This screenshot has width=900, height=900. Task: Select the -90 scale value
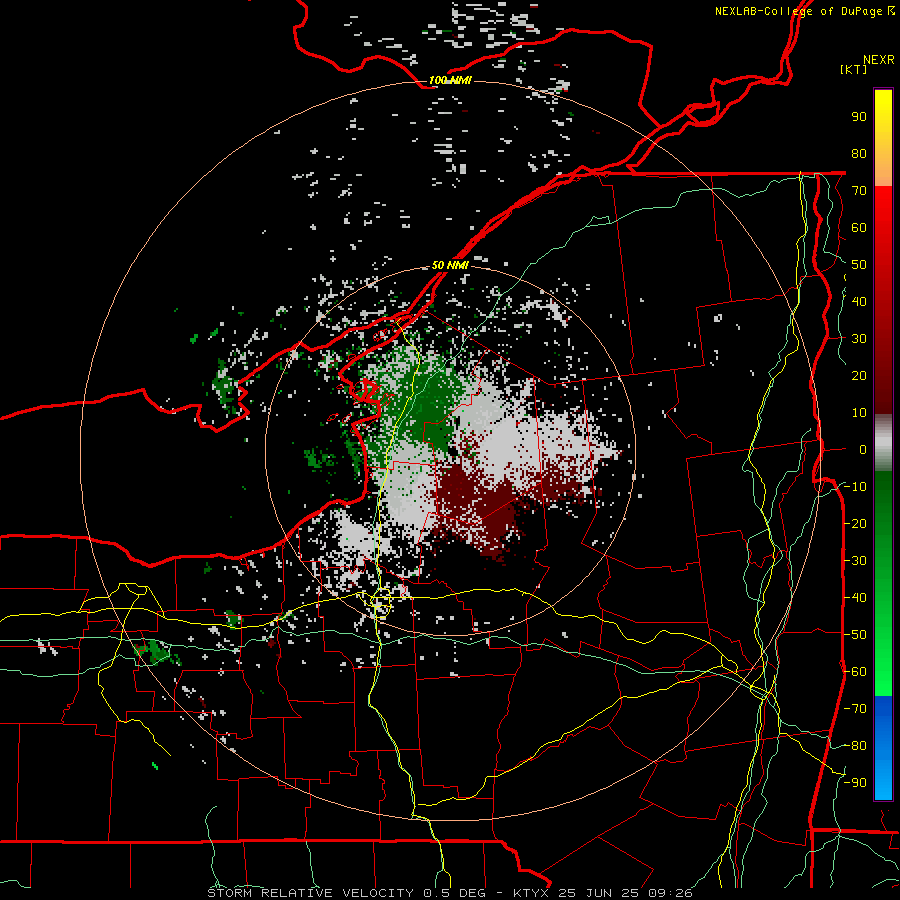click(855, 783)
